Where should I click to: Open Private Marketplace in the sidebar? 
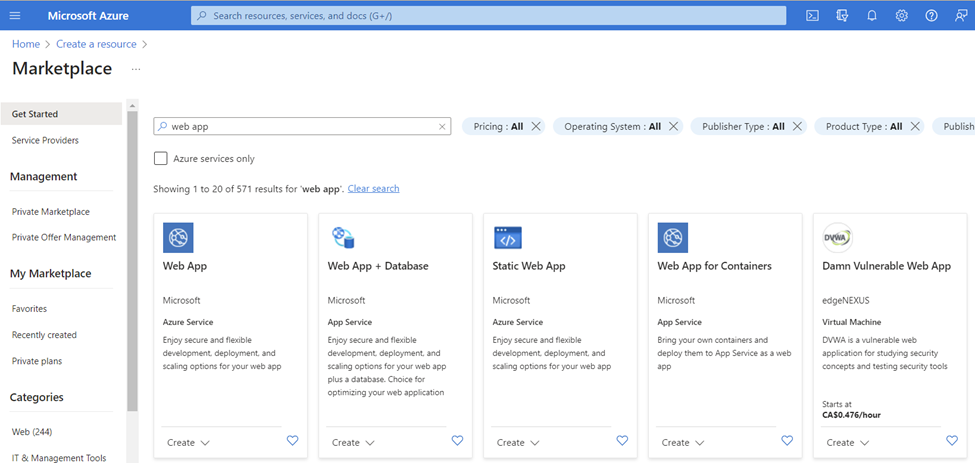[50, 212]
